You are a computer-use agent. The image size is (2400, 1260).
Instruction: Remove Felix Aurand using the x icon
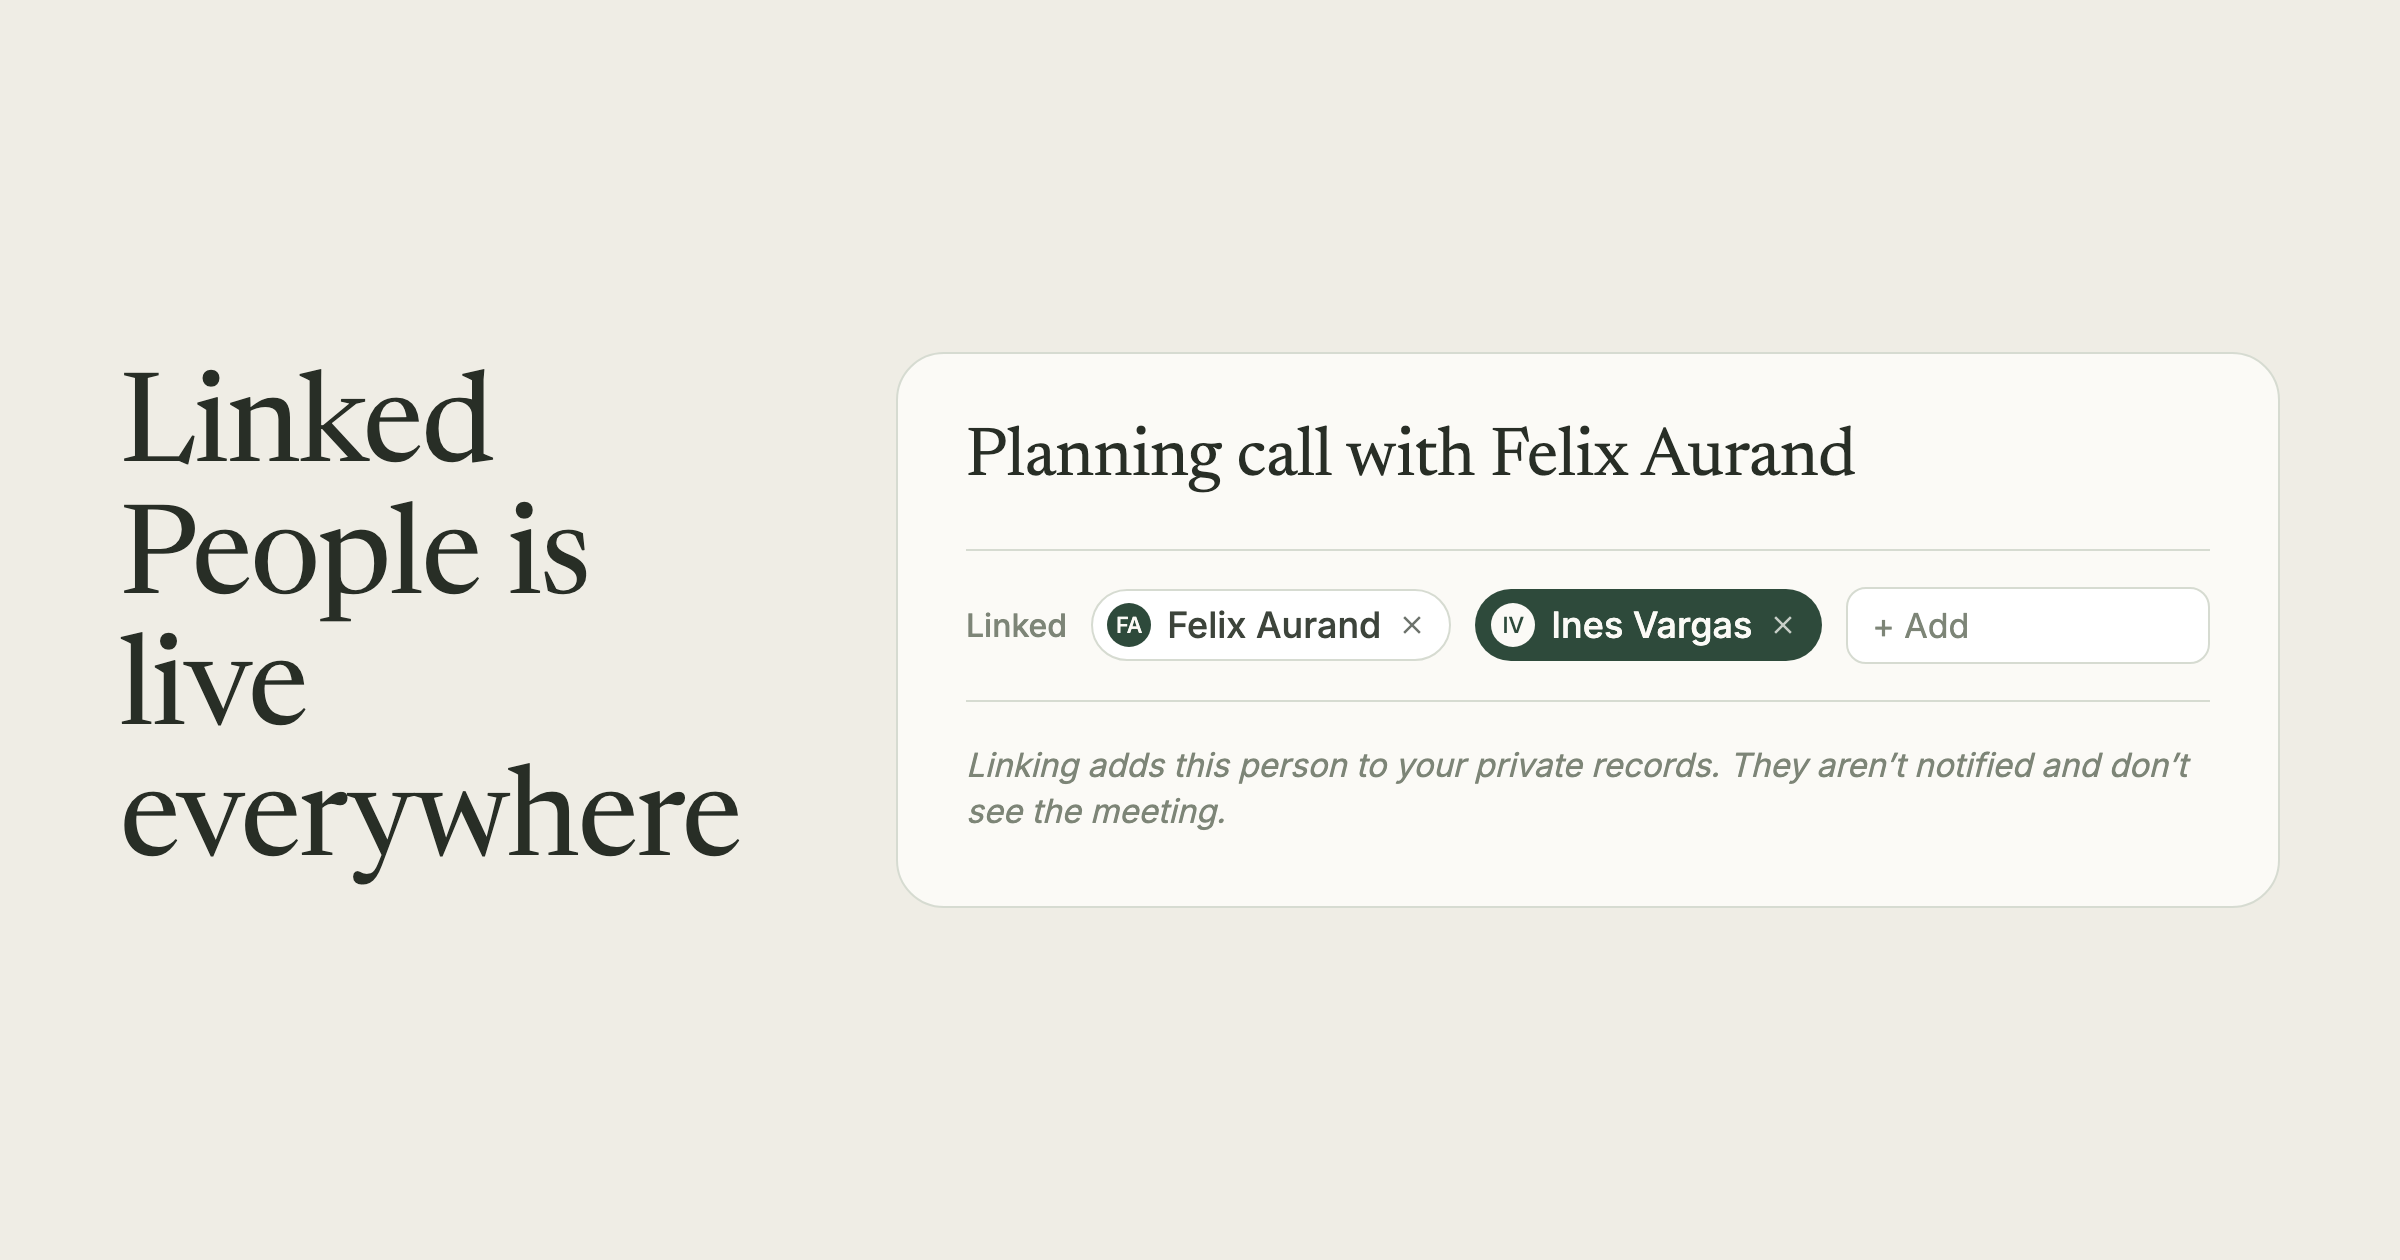(1412, 625)
